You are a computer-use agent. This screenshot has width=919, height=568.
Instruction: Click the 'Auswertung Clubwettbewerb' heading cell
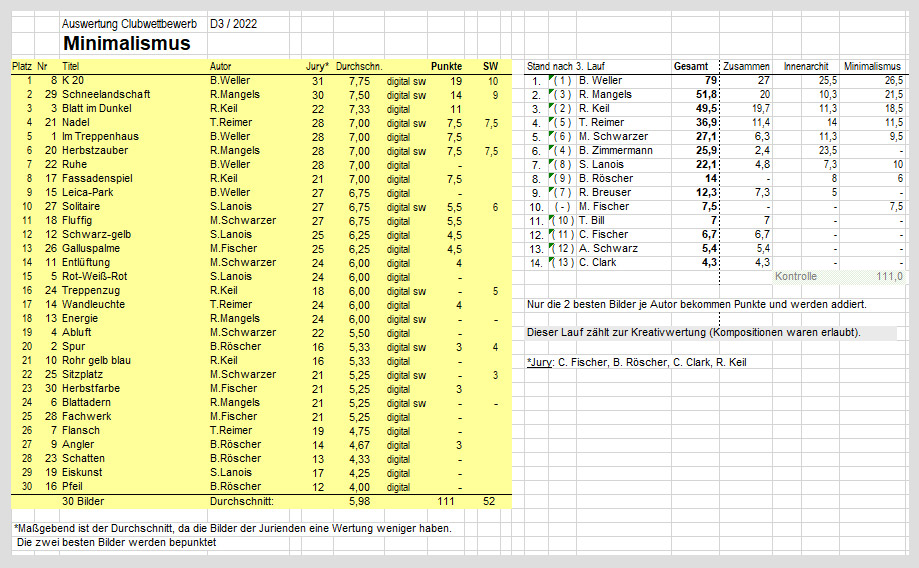click(130, 24)
